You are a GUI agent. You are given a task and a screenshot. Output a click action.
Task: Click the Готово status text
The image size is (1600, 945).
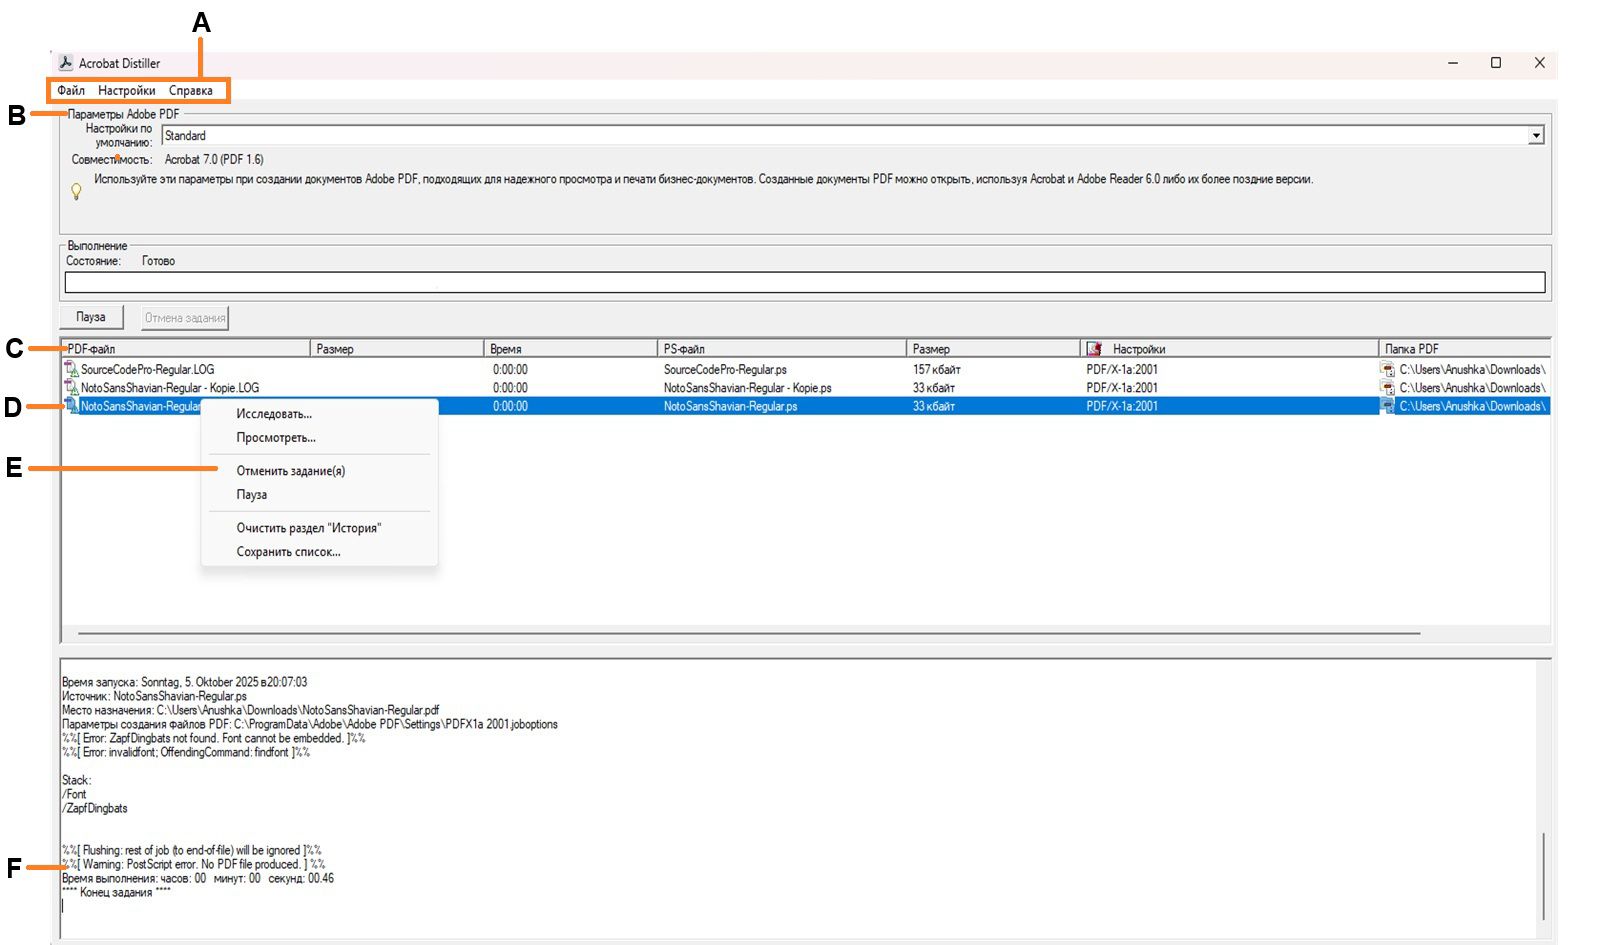pyautogui.click(x=158, y=261)
